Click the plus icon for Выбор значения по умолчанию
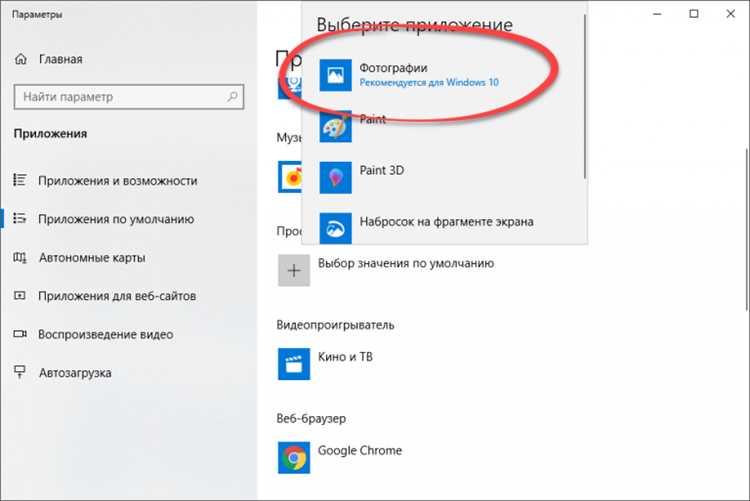This screenshot has width=750, height=501. pyautogui.click(x=292, y=270)
